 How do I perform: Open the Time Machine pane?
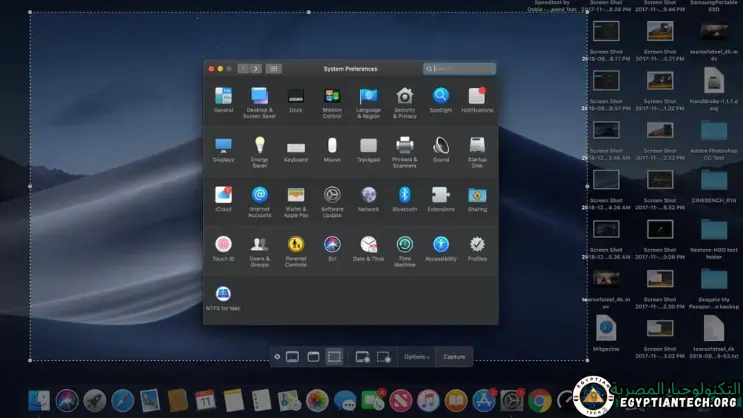coord(405,245)
